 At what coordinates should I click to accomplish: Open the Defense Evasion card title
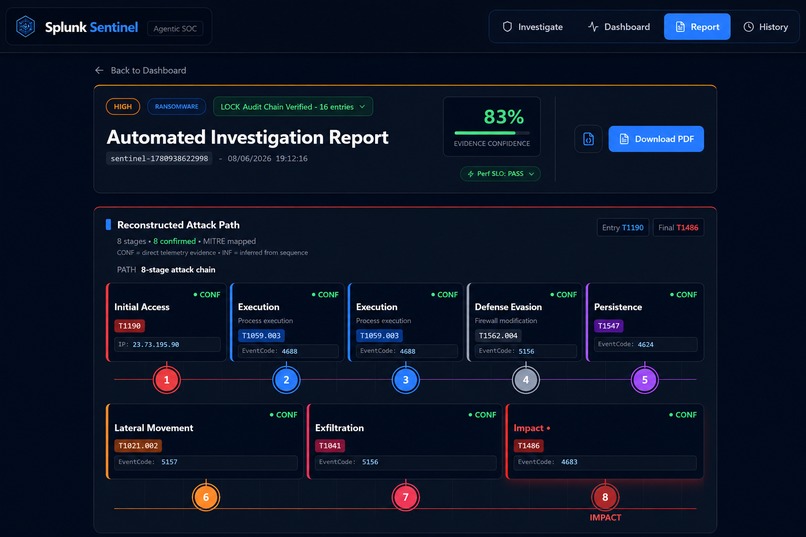[508, 307]
